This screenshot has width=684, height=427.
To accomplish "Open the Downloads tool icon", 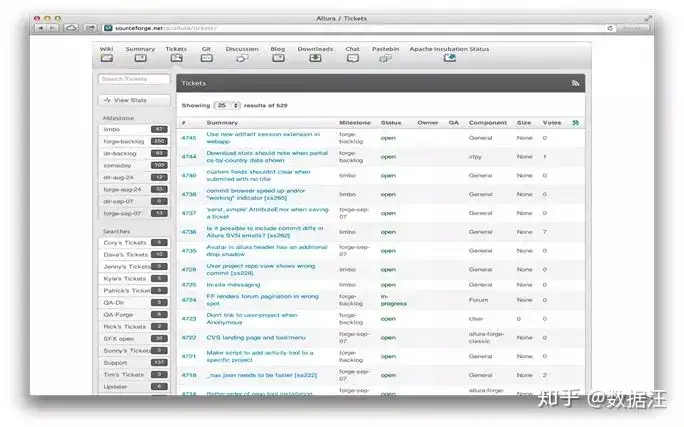I will point(315,58).
